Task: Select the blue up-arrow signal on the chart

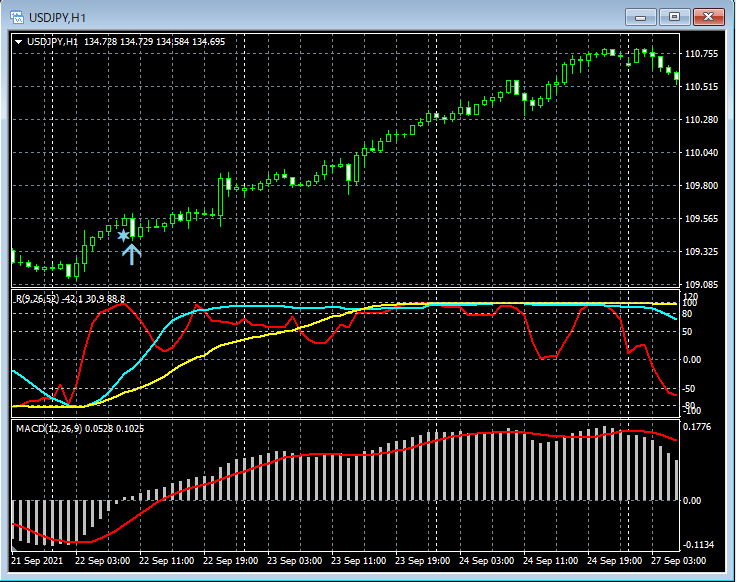Action: pyautogui.click(x=132, y=254)
